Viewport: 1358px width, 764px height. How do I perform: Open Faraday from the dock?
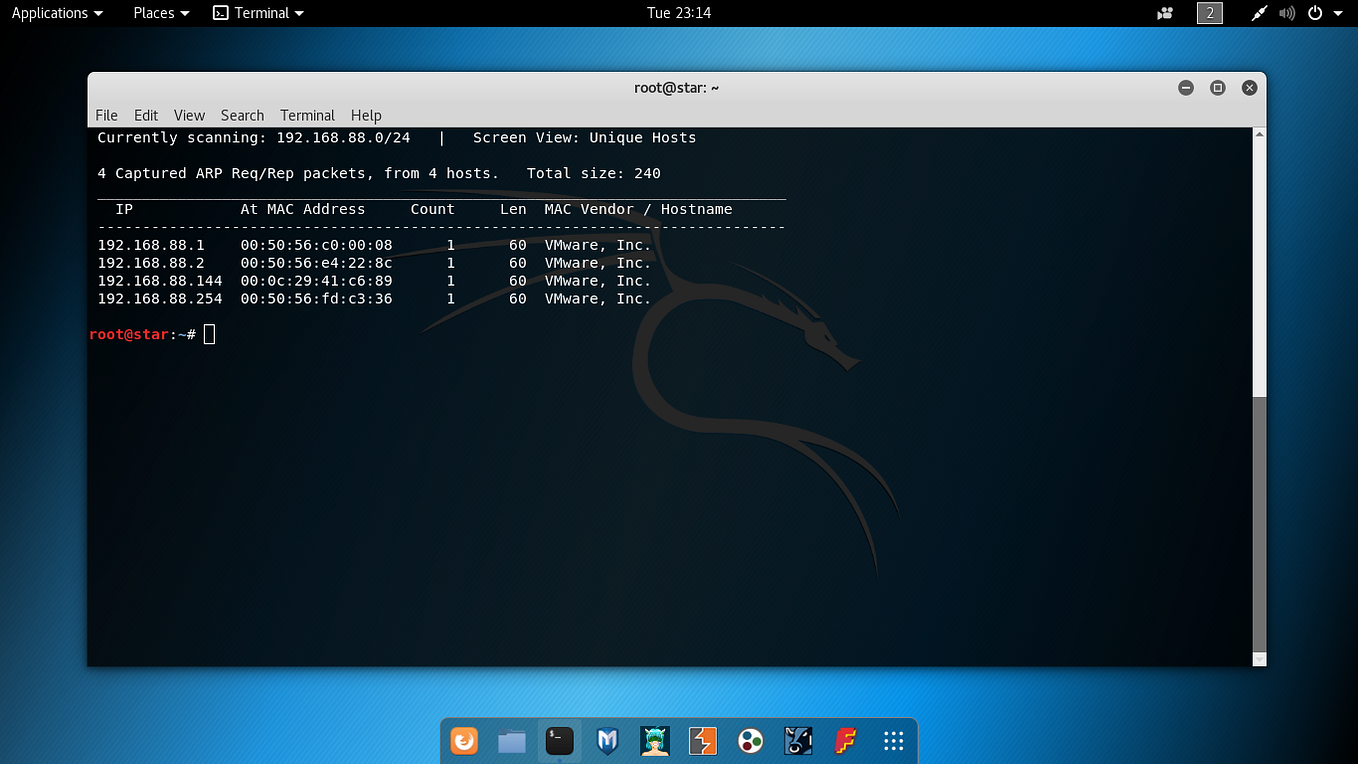click(x=845, y=741)
